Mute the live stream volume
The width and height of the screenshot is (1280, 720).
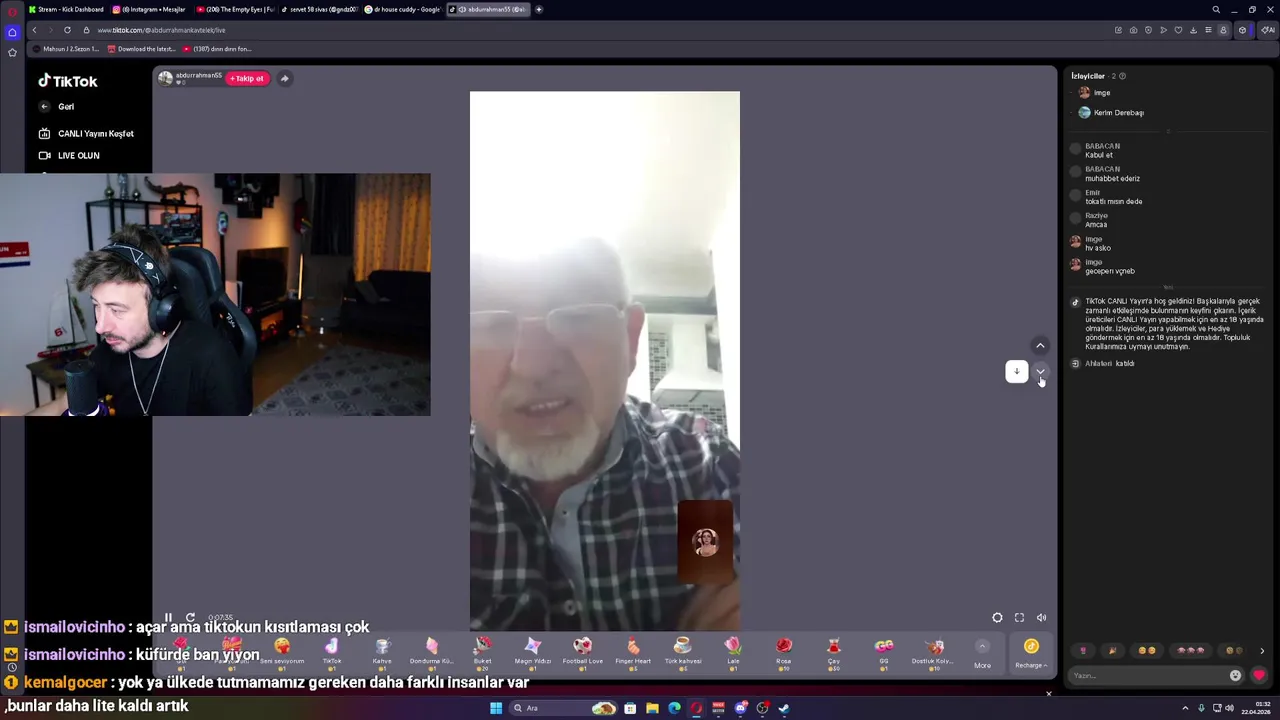(1041, 617)
